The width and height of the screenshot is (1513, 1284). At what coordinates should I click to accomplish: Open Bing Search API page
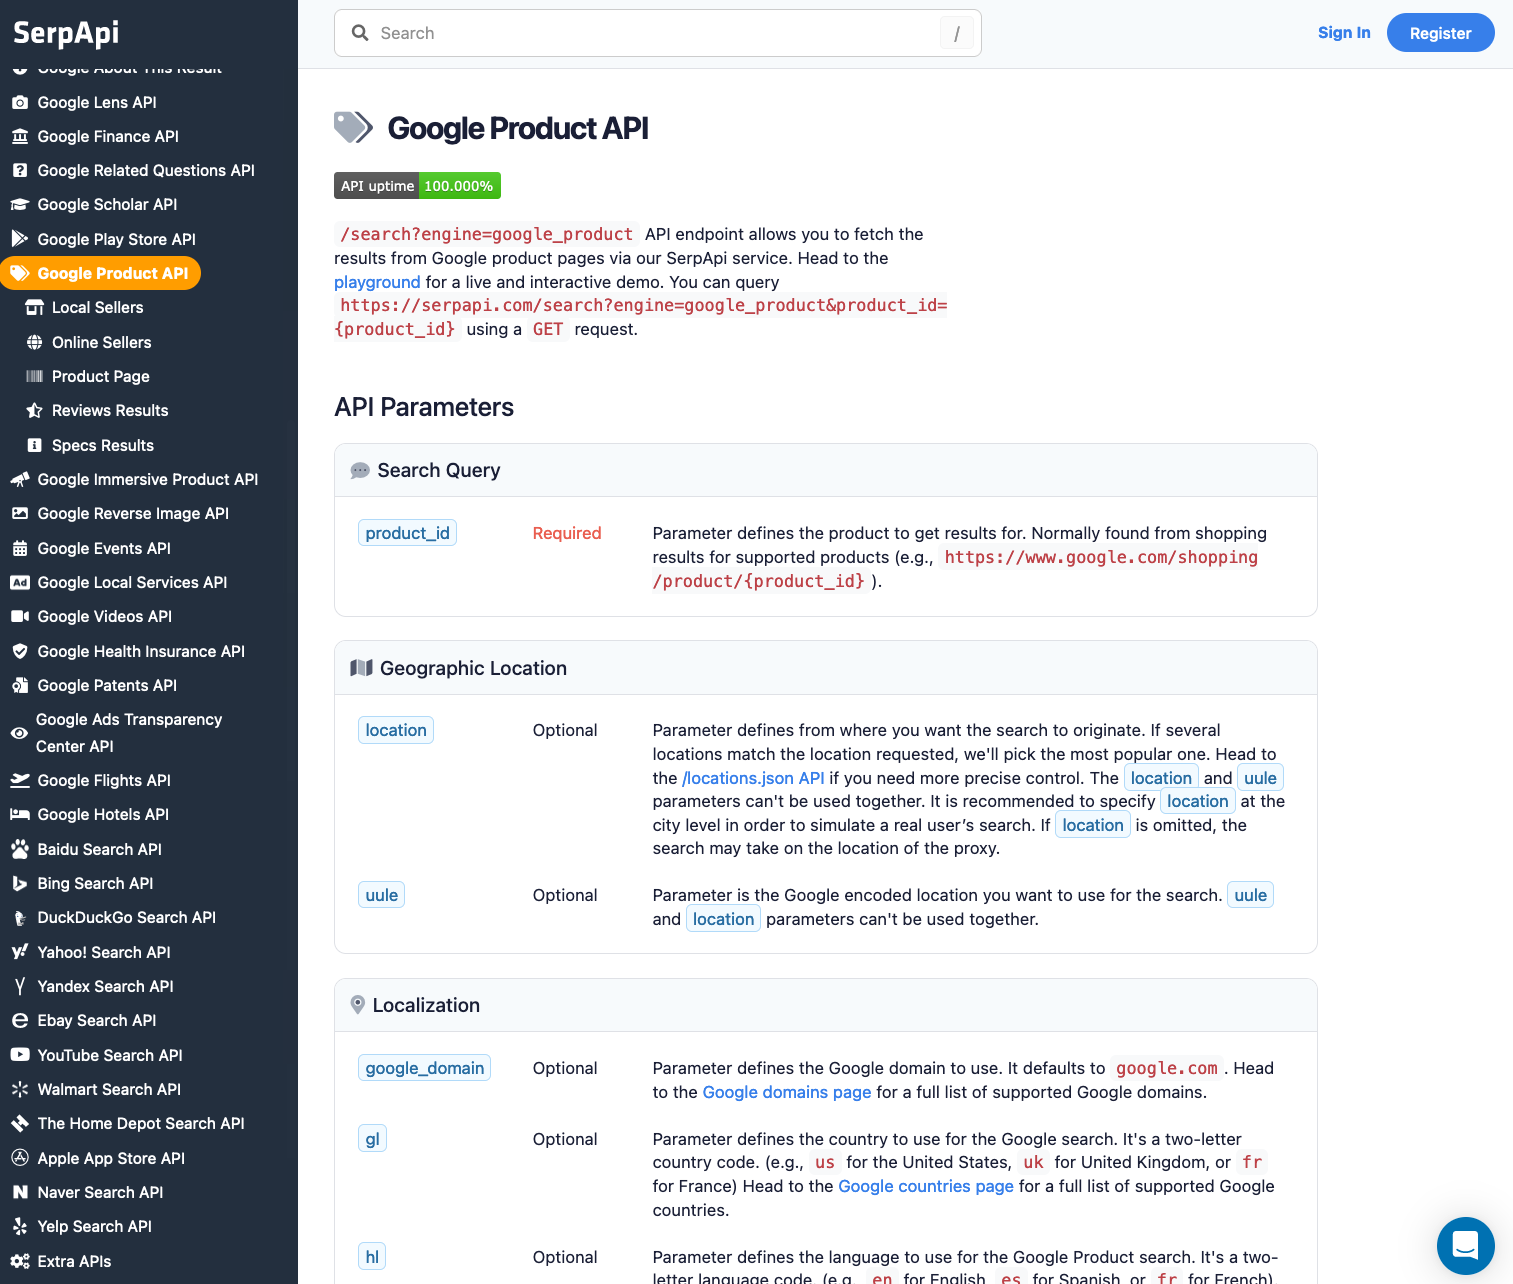pyautogui.click(x=95, y=883)
